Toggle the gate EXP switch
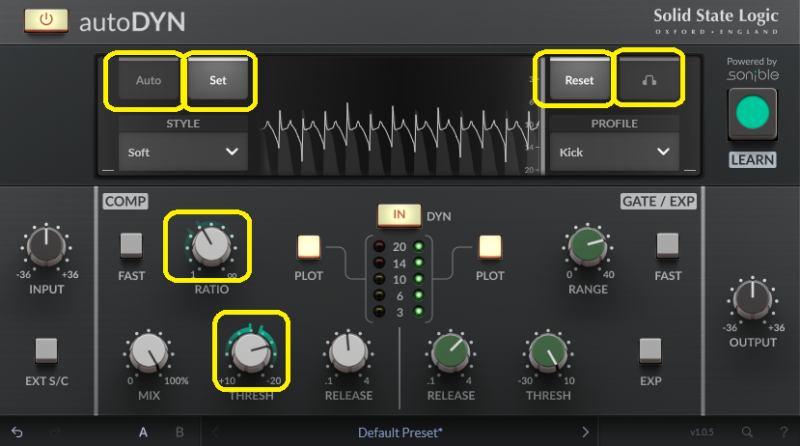 coord(650,351)
